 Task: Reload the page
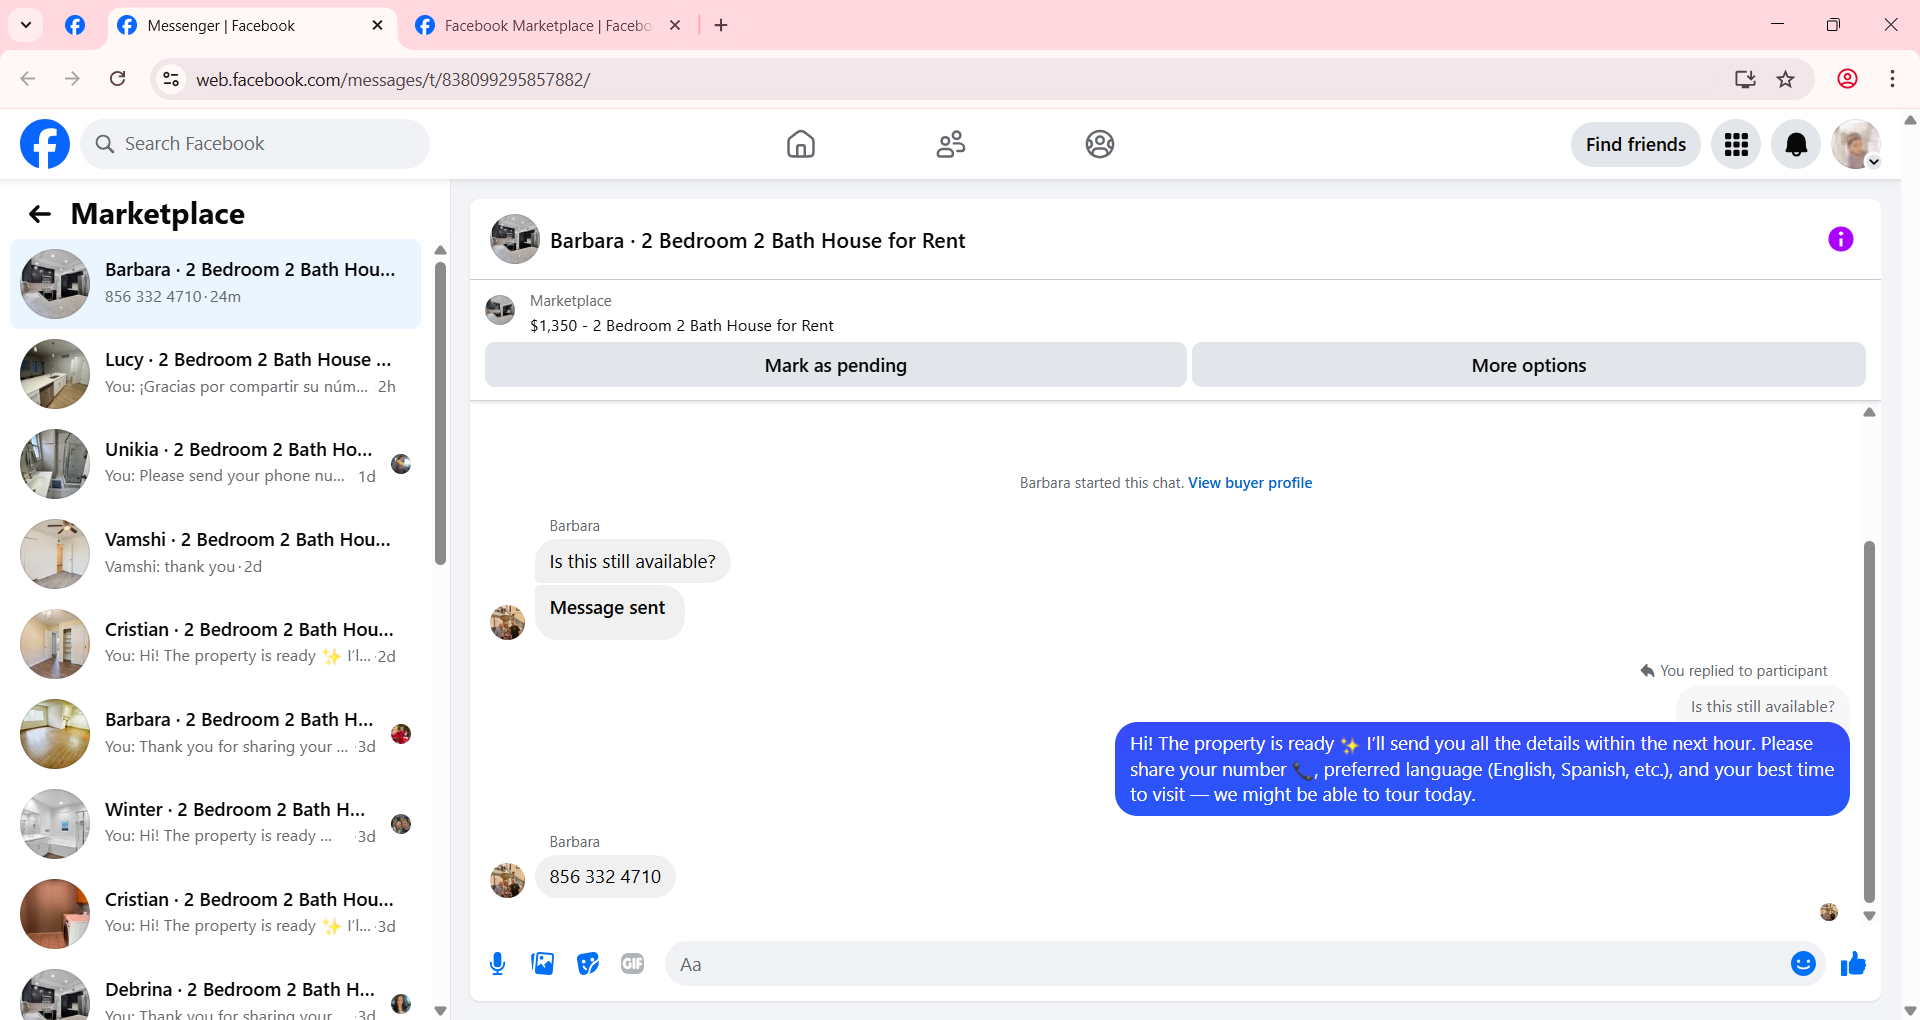(x=117, y=79)
